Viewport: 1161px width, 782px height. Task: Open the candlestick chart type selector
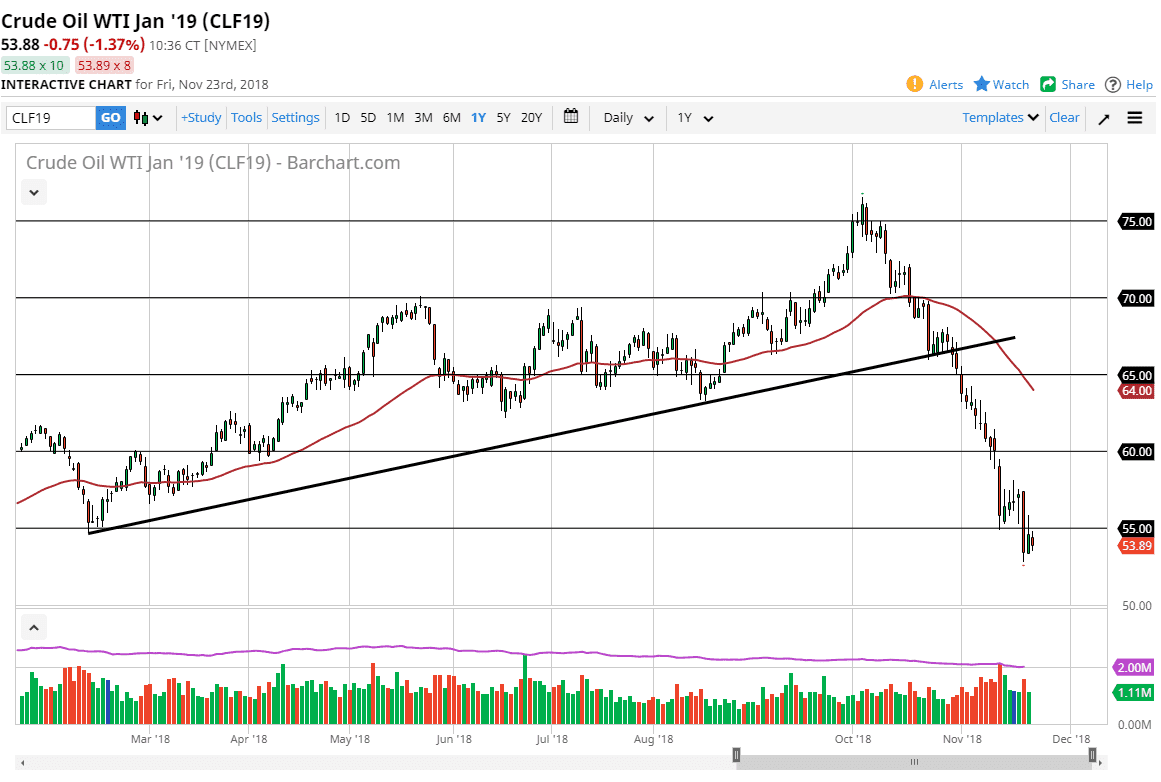[146, 117]
